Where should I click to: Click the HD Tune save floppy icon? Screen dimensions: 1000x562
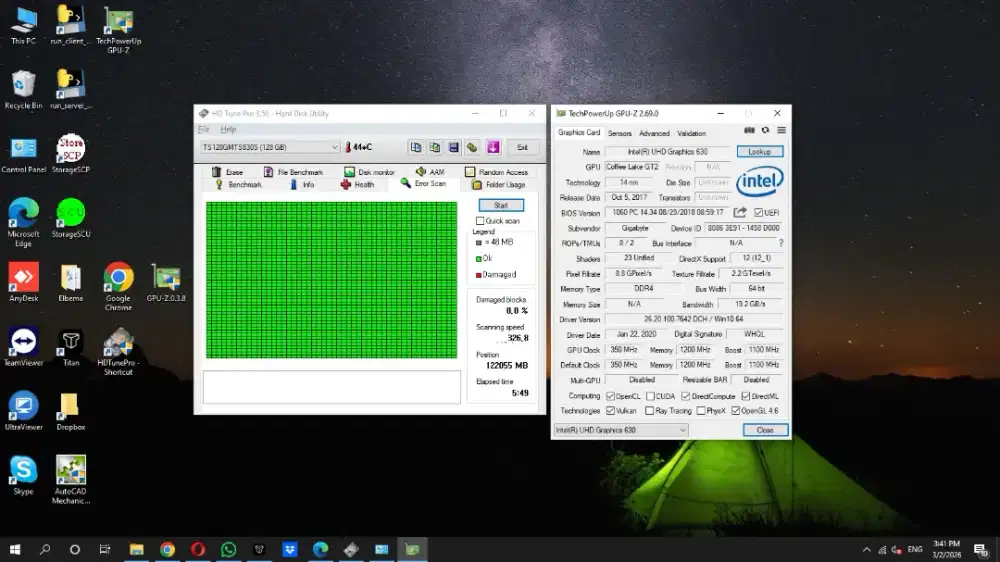pos(453,147)
